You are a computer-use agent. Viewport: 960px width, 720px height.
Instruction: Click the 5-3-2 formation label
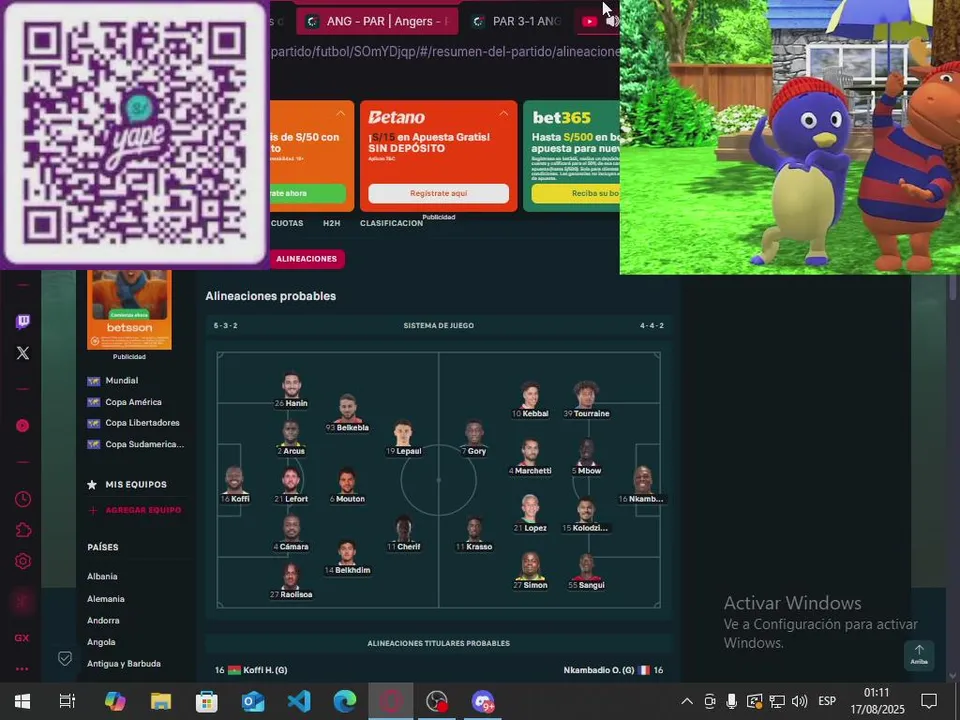click(x=225, y=326)
